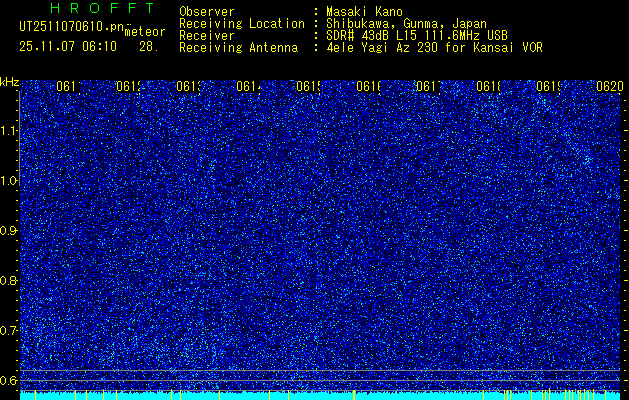The width and height of the screenshot is (629, 400).
Task: Click the 0619 time marker label
Action: (549, 87)
